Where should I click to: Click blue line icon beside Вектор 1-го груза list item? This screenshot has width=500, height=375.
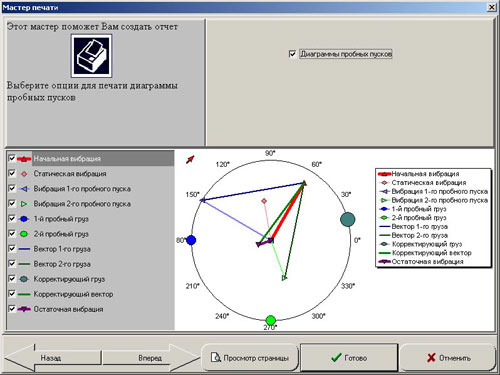coord(24,249)
